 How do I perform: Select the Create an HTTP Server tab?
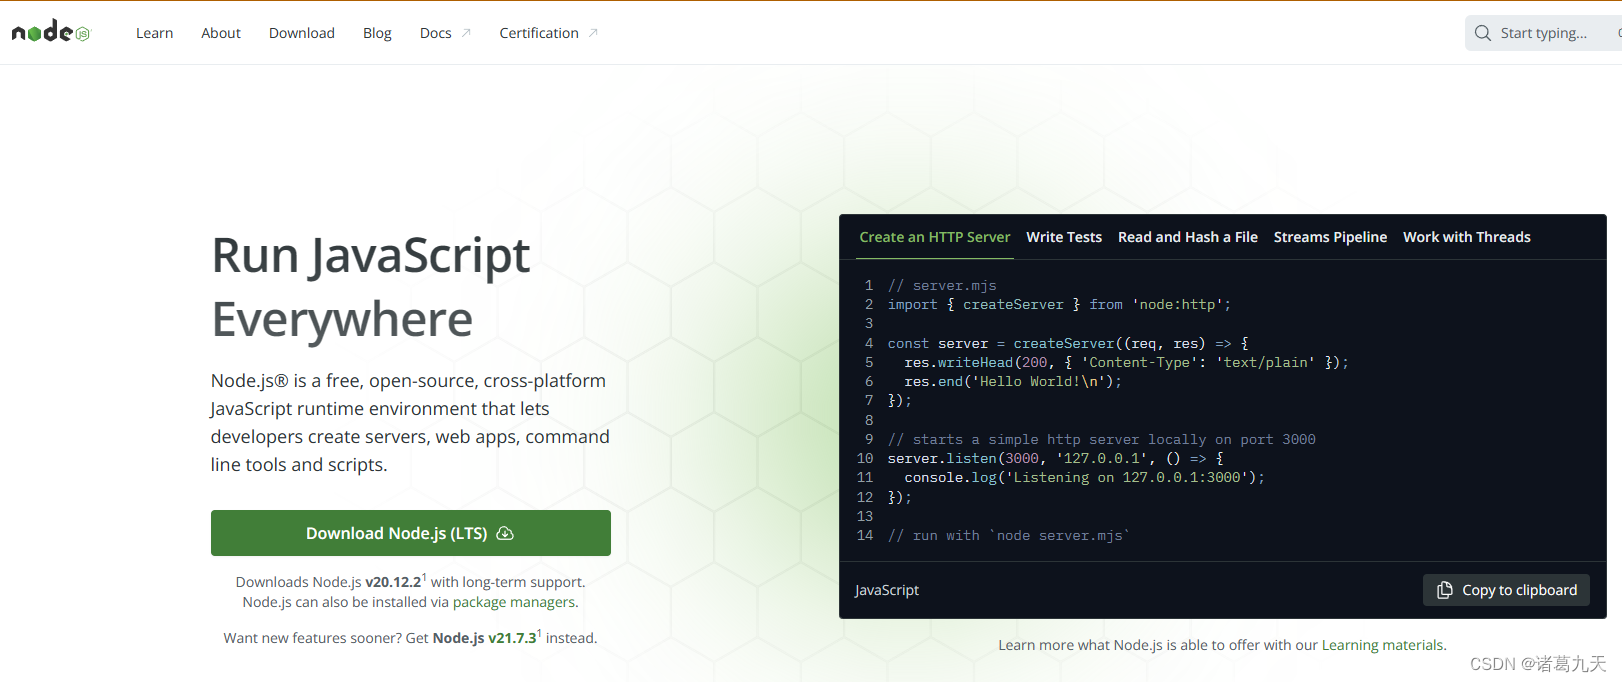pos(935,237)
